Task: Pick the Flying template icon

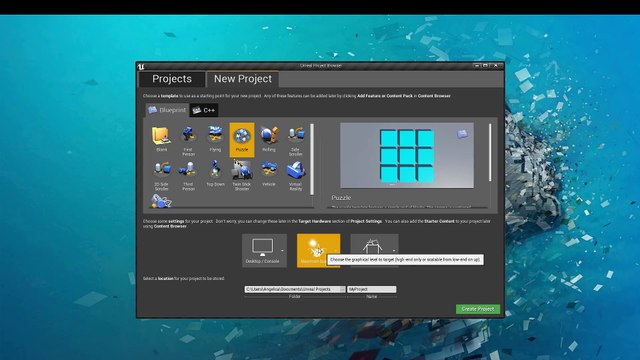Action: click(215, 140)
